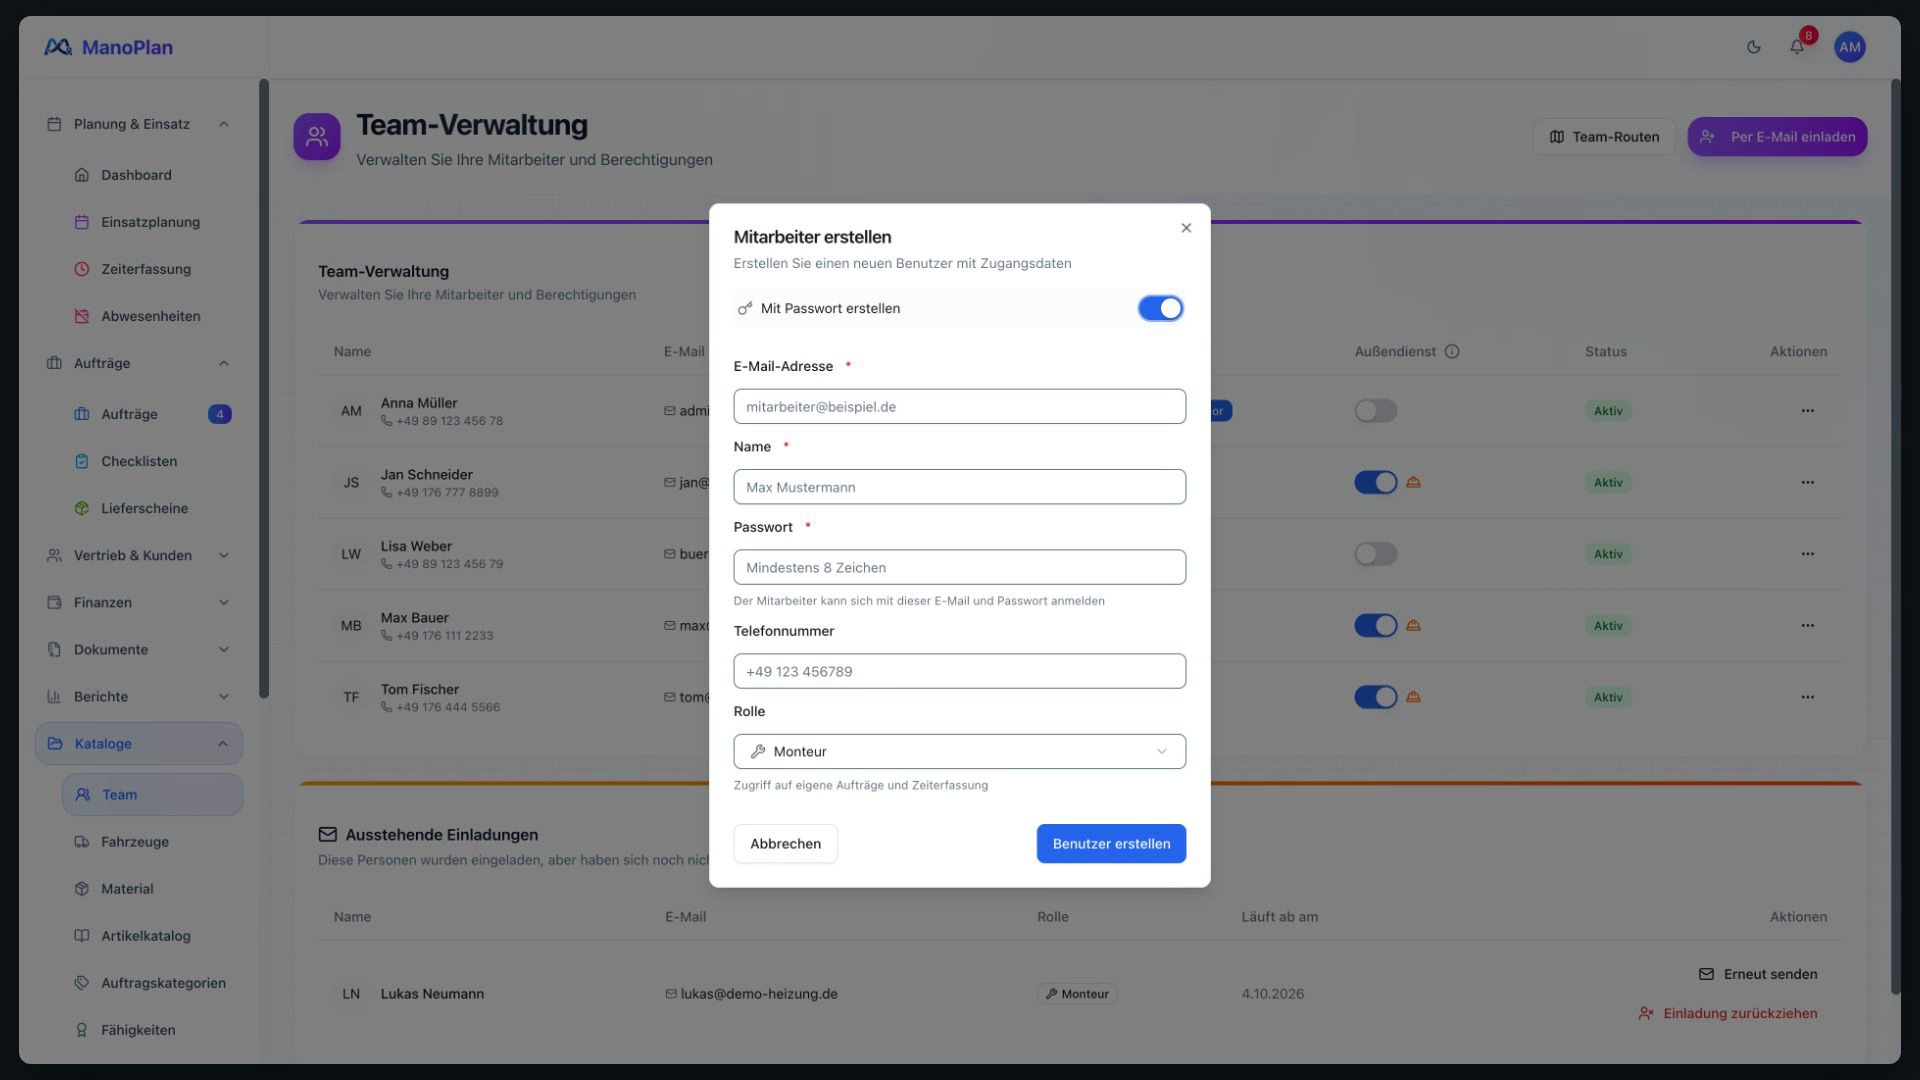
Task: Open Abwesenheiten page
Action: (152, 316)
